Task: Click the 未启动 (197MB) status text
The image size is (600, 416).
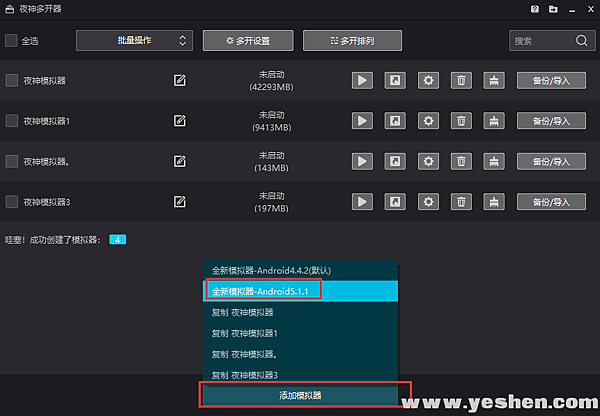Action: [x=271, y=202]
